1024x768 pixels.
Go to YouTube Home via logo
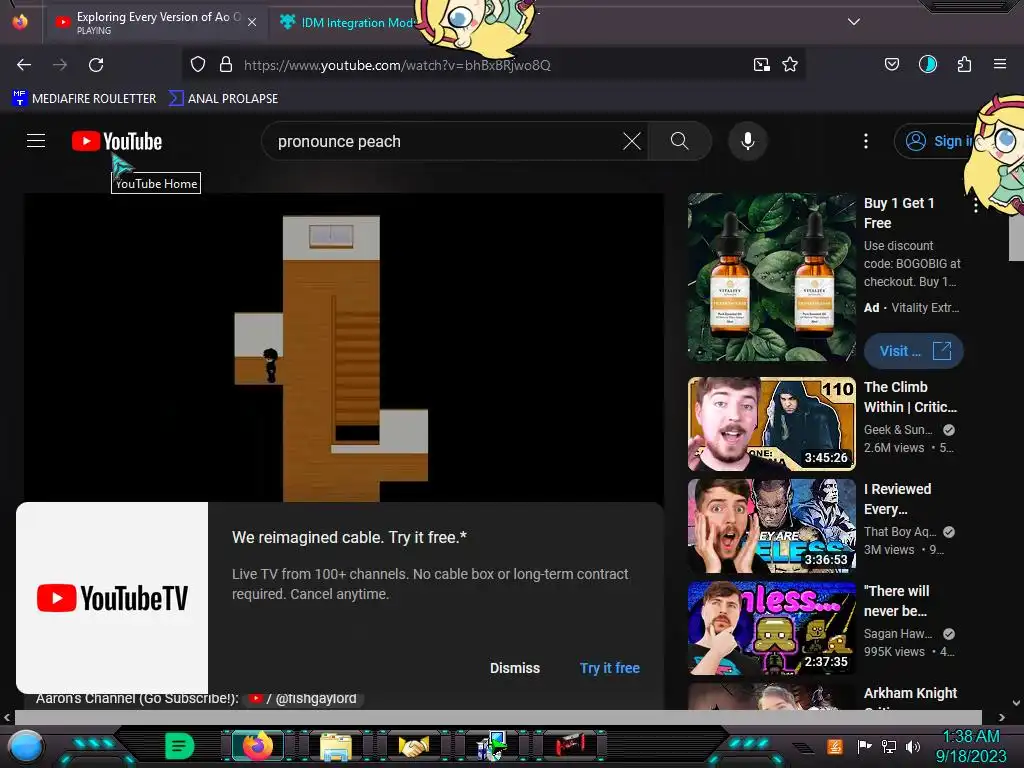coord(117,141)
